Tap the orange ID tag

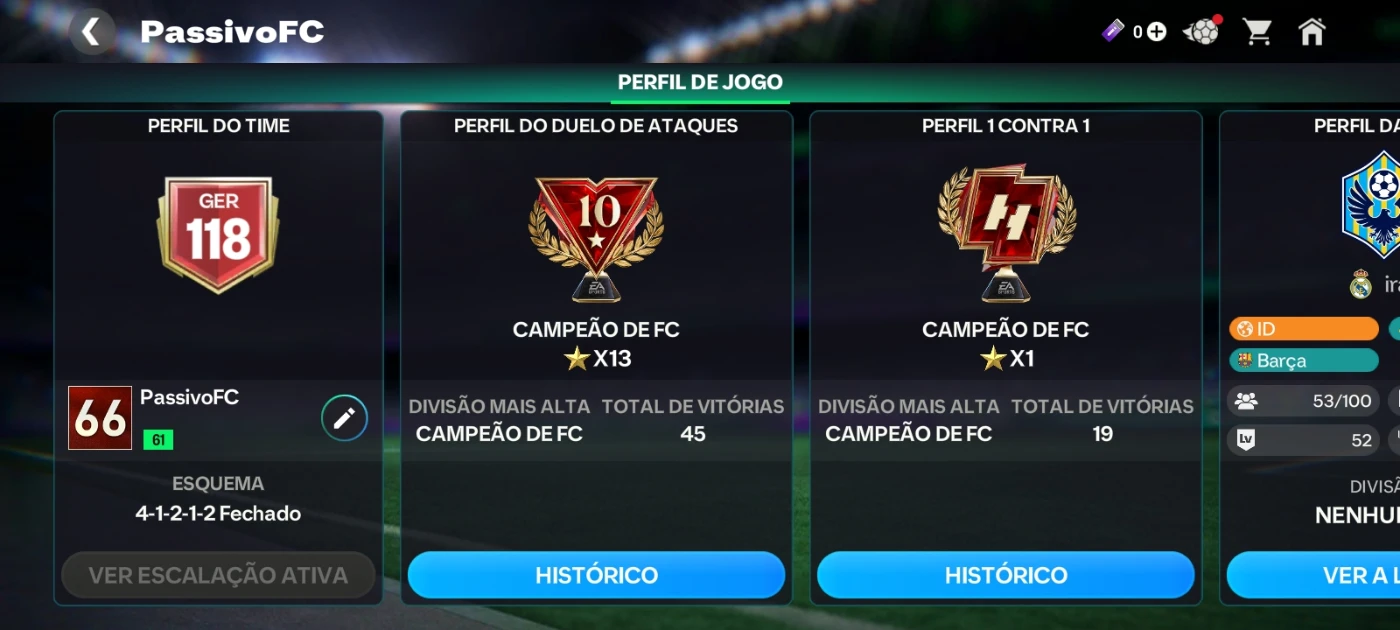coord(1304,329)
